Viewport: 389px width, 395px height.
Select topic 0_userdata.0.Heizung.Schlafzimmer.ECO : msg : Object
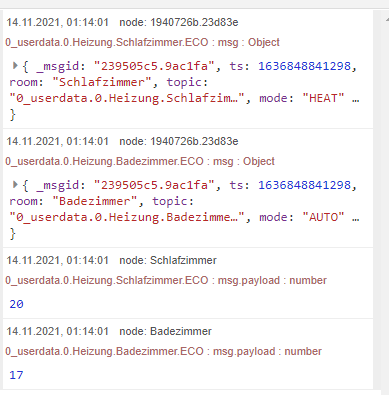142,42
